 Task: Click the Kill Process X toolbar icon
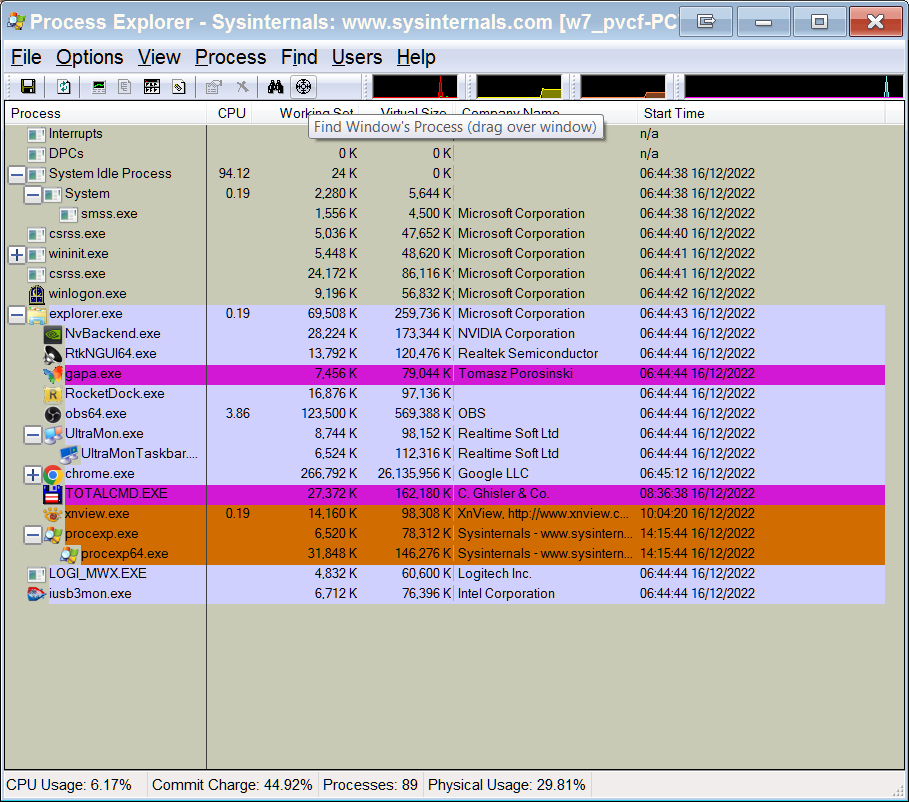pos(242,87)
